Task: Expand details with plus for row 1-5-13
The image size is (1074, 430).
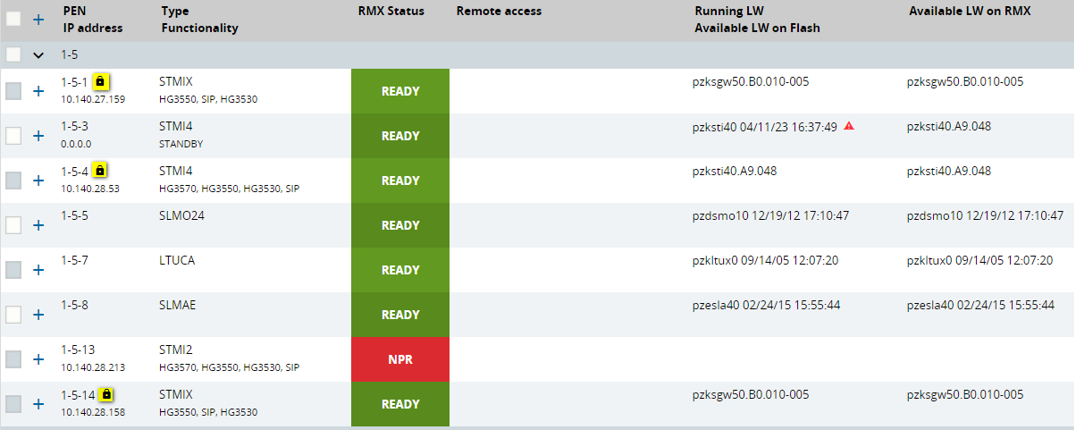Action: [38, 359]
